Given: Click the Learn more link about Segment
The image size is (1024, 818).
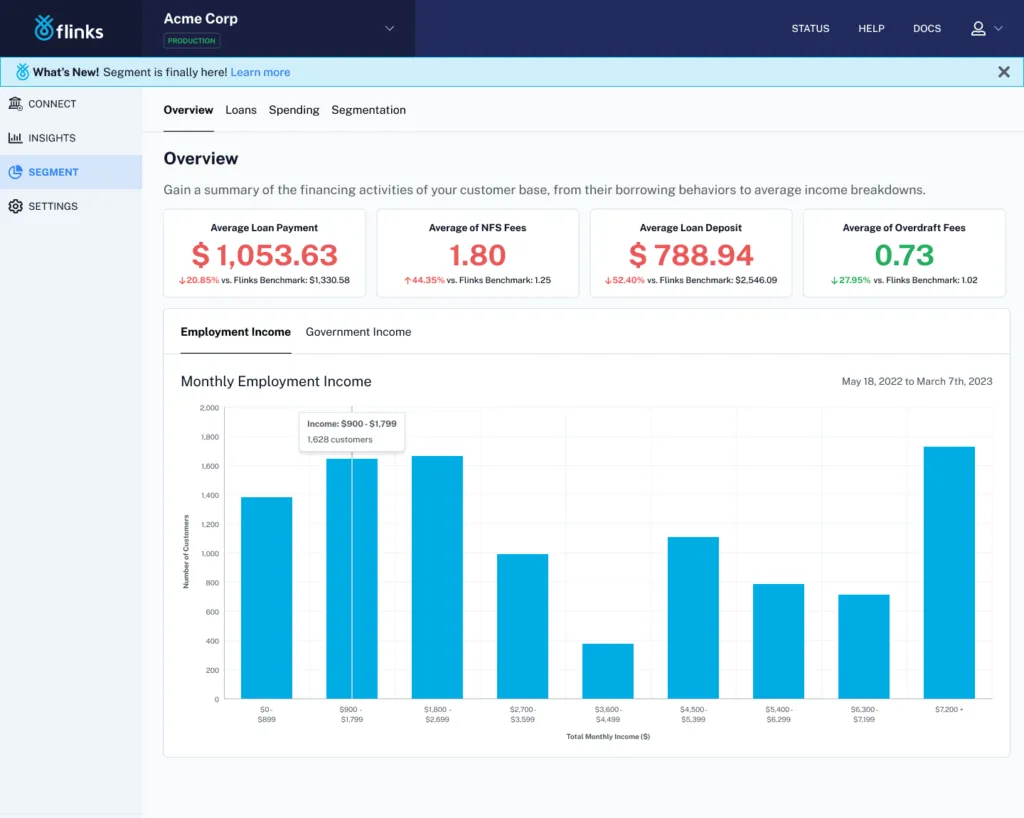Looking at the screenshot, I should click(x=259, y=72).
